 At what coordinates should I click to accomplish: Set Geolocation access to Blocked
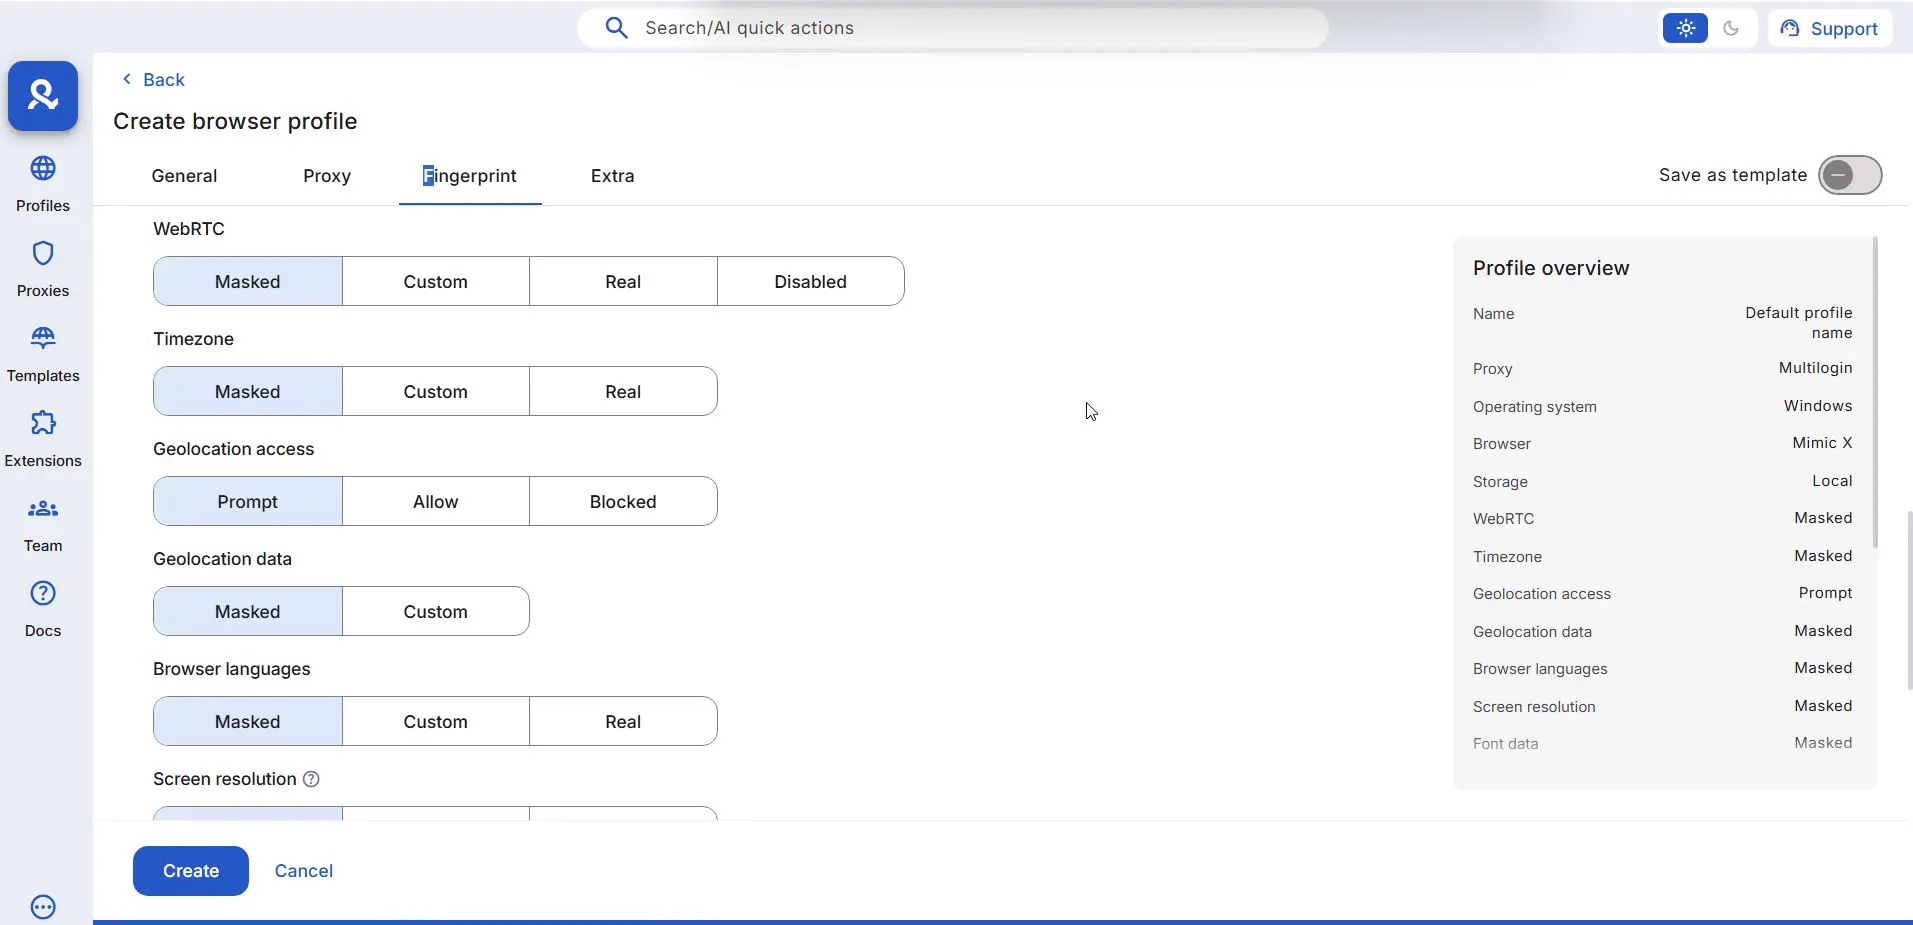[x=623, y=501]
